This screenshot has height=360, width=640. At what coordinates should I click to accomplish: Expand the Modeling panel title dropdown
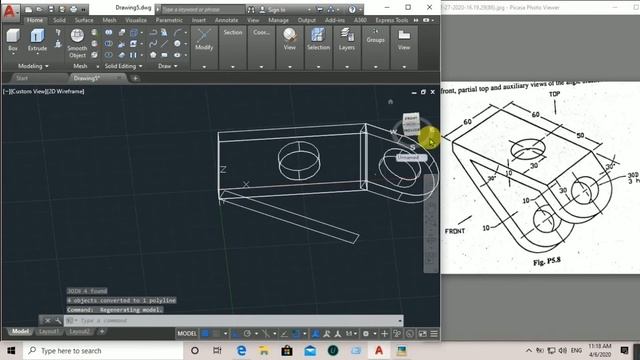(x=33, y=66)
